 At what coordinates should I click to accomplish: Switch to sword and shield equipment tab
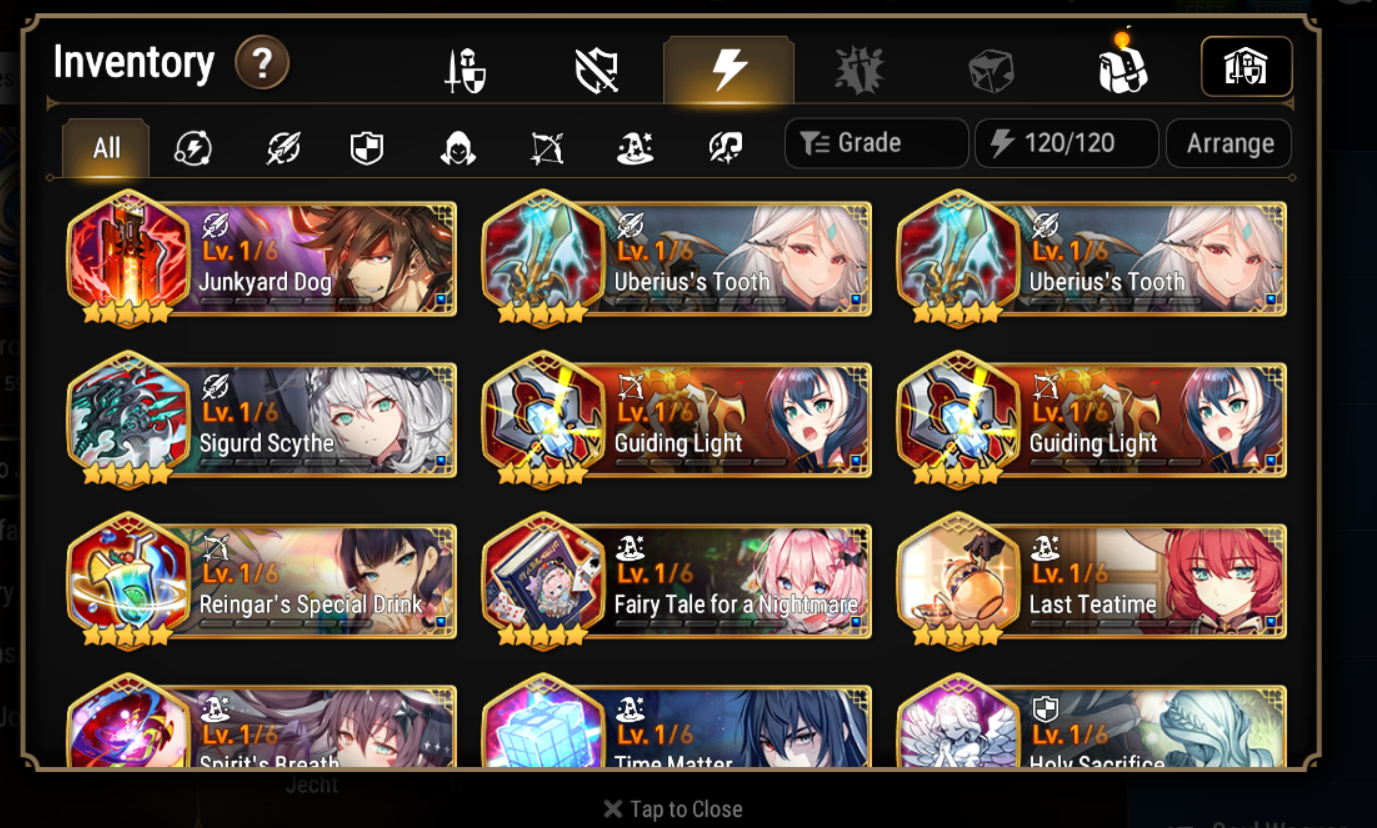[x=465, y=71]
